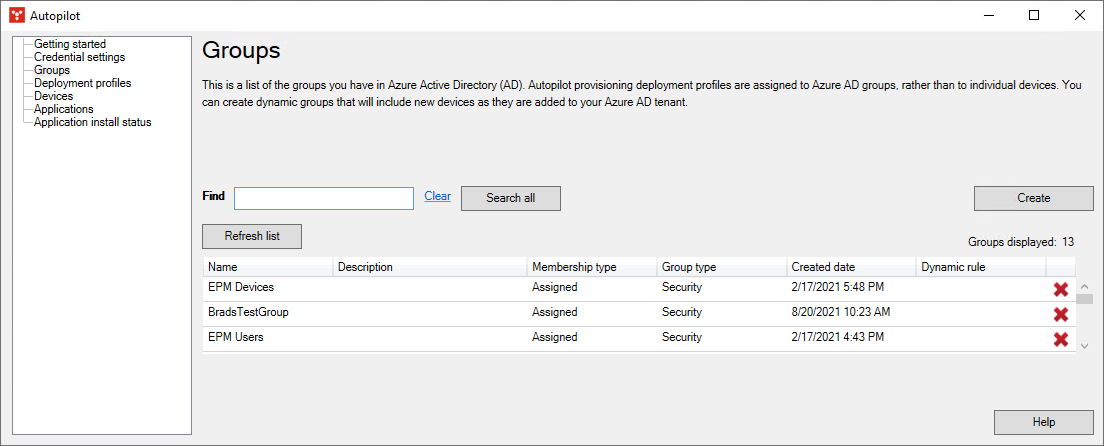Open Getting started in navigation tree
This screenshot has height=446, width=1104.
70,44
